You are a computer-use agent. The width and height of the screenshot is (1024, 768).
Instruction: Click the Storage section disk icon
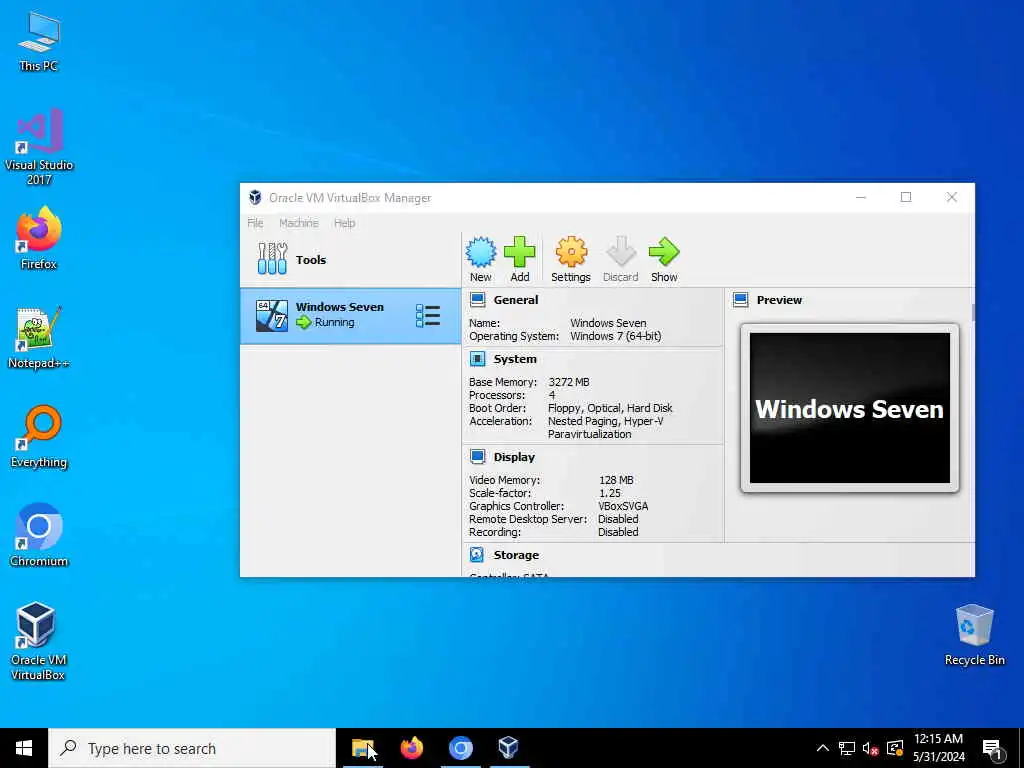tap(477, 554)
